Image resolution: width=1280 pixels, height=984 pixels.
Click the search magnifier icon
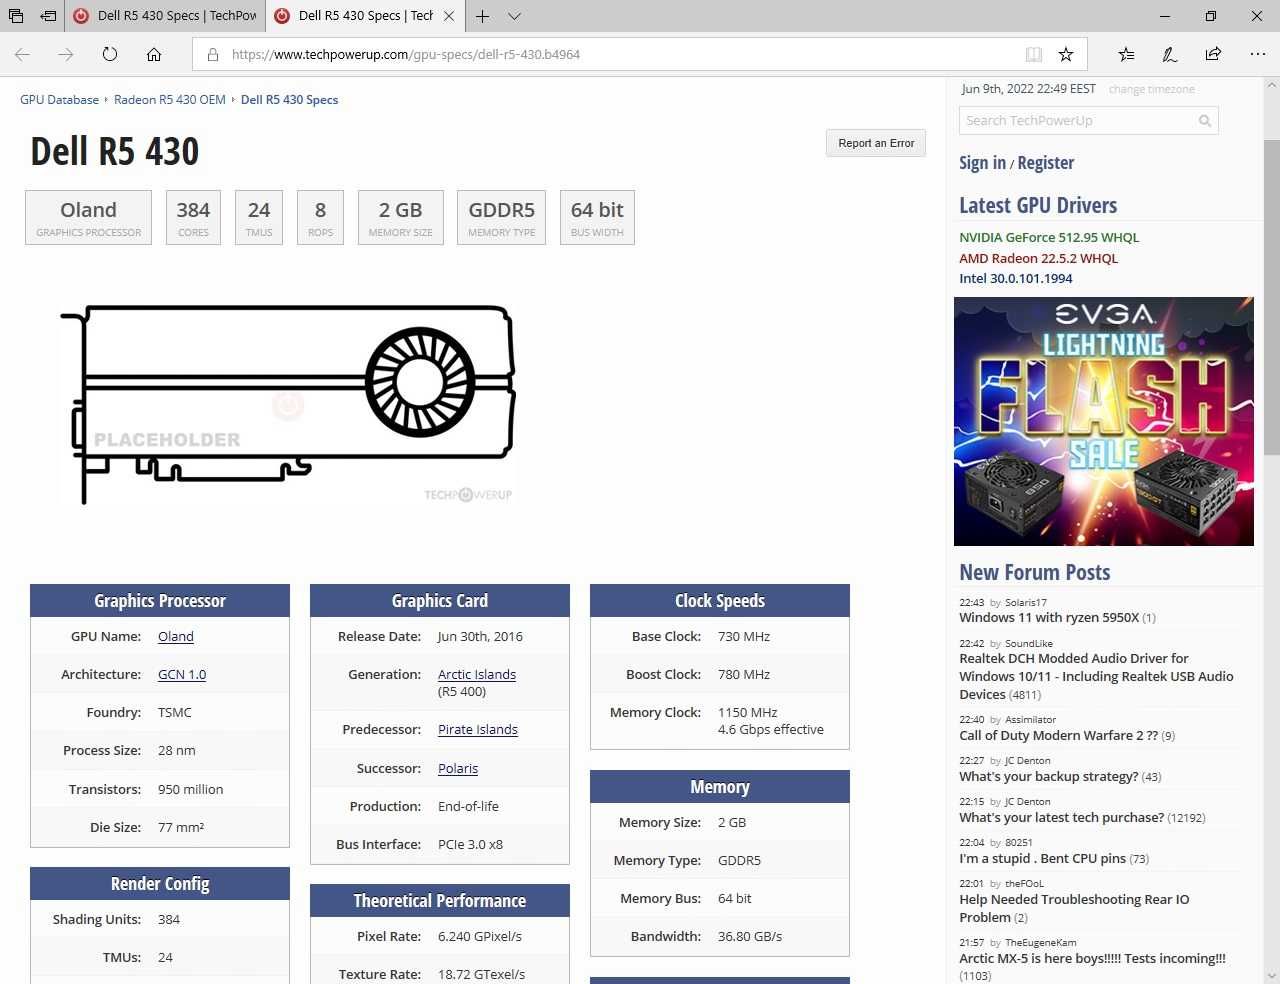click(x=1205, y=121)
